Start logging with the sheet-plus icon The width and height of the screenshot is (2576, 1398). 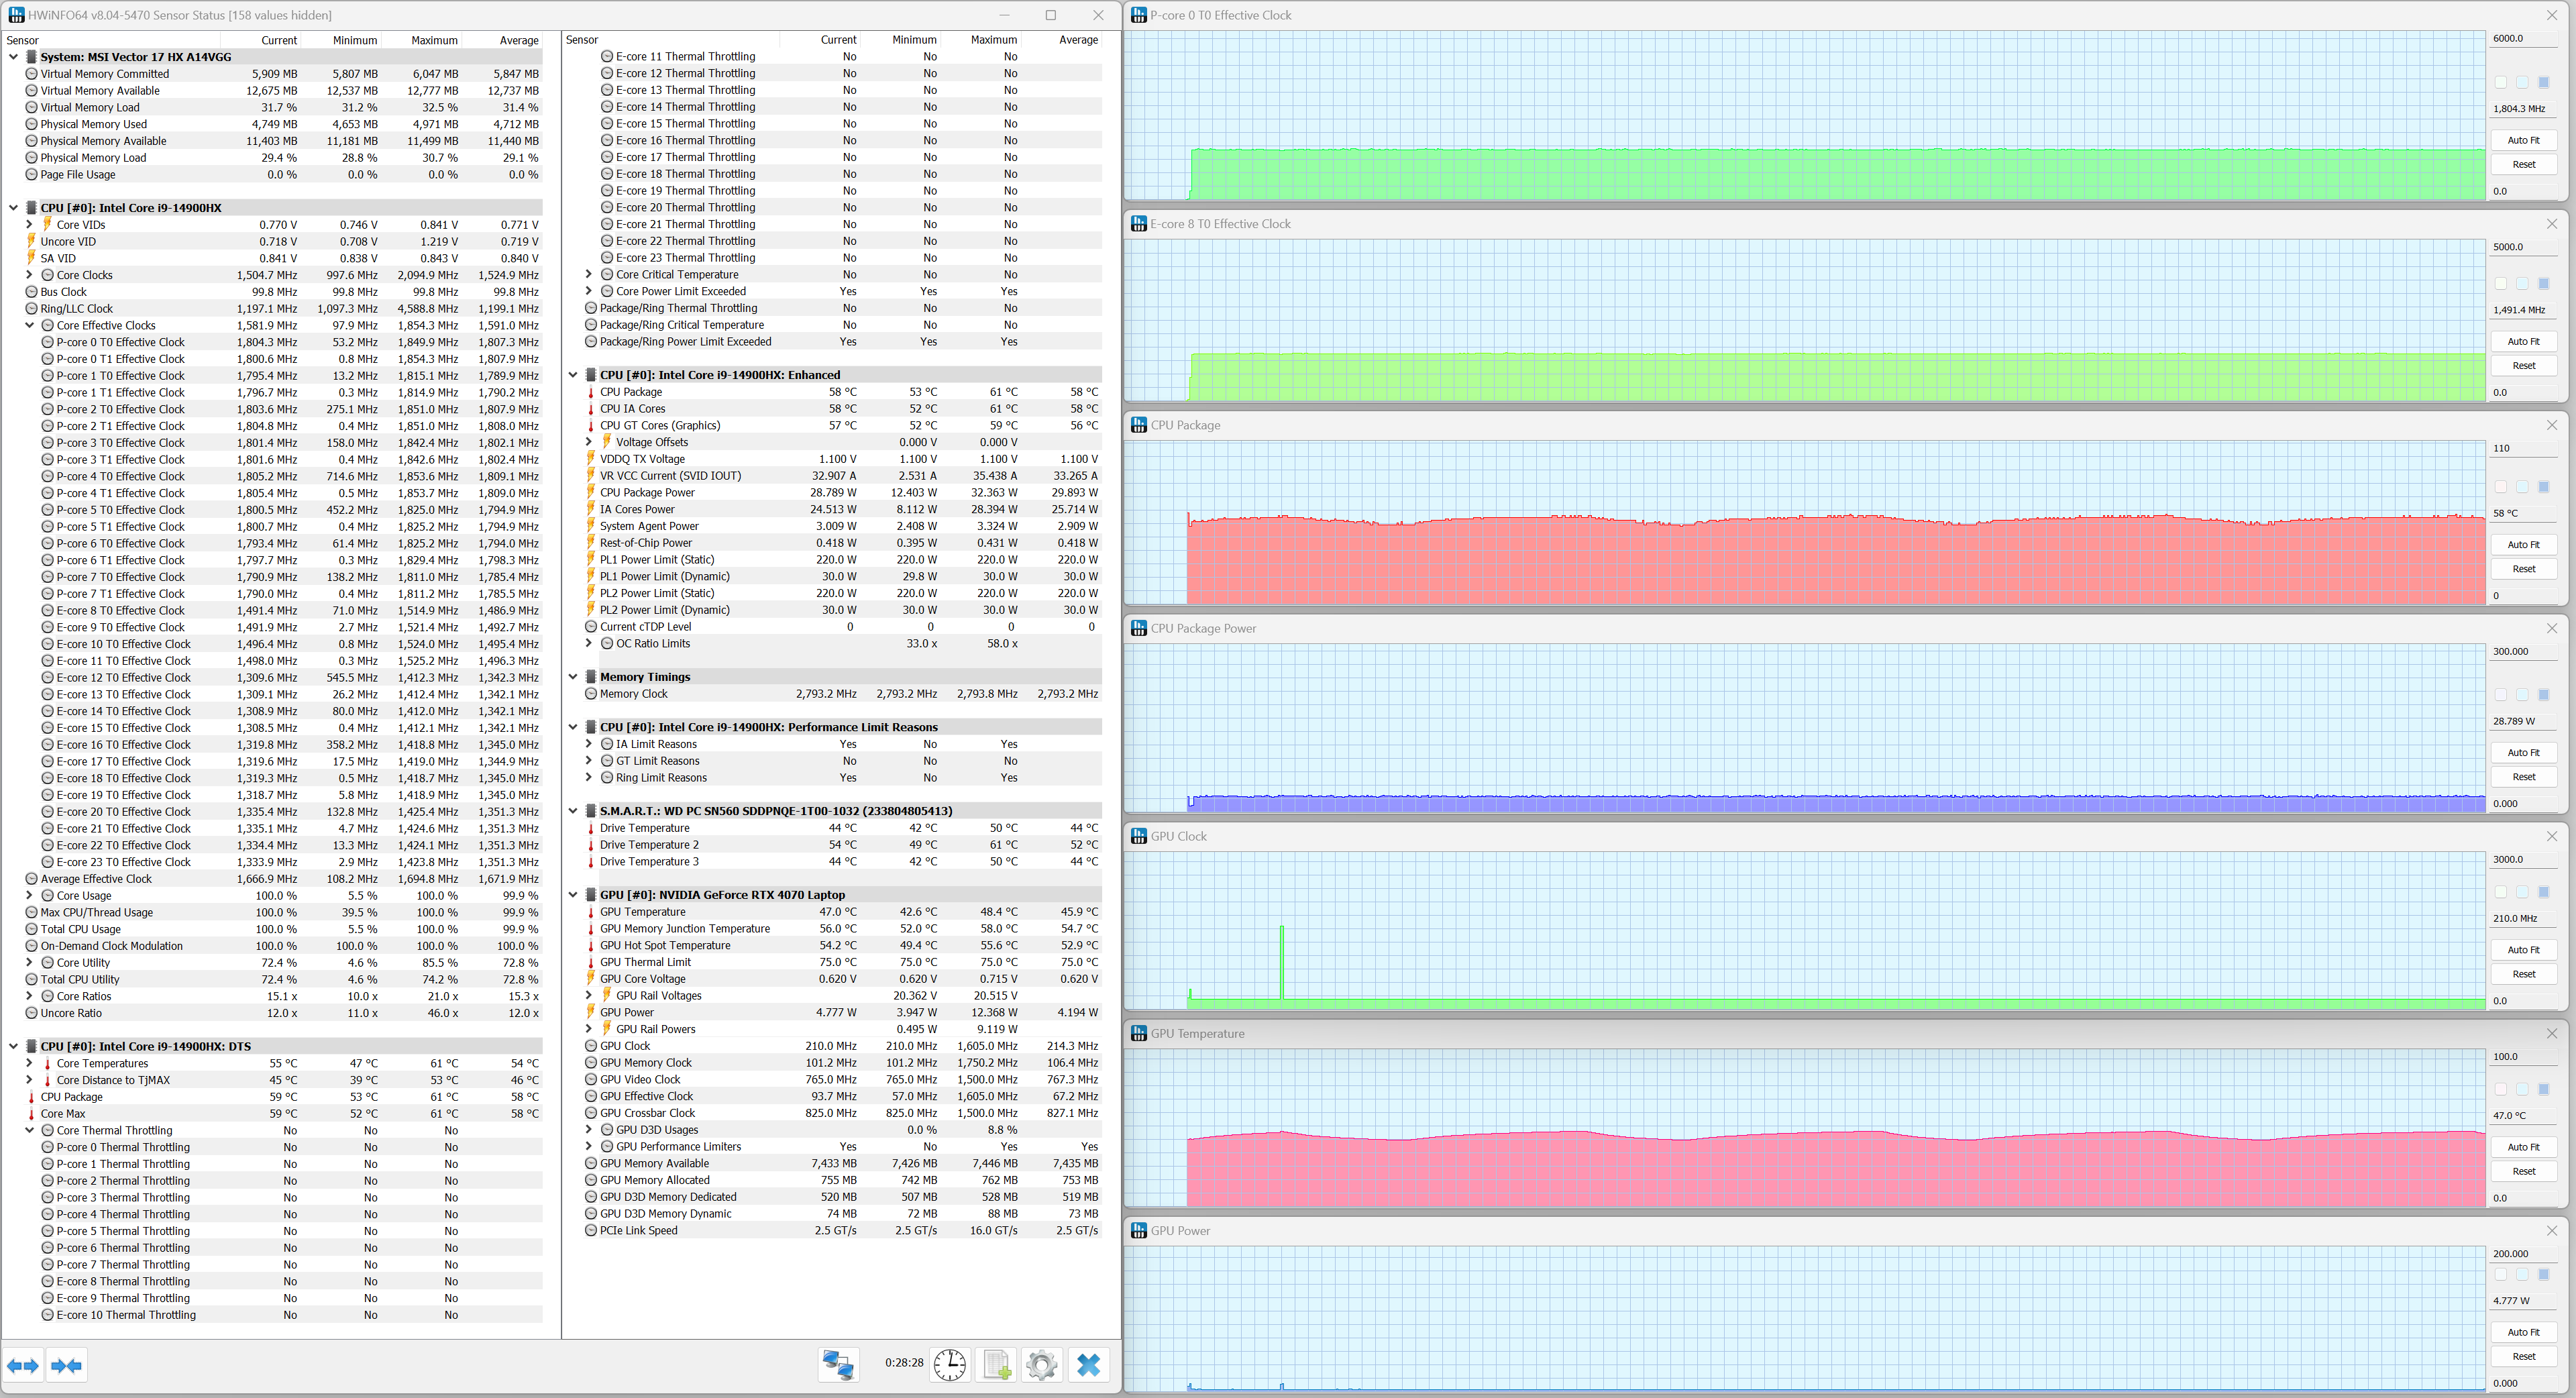tap(996, 1364)
